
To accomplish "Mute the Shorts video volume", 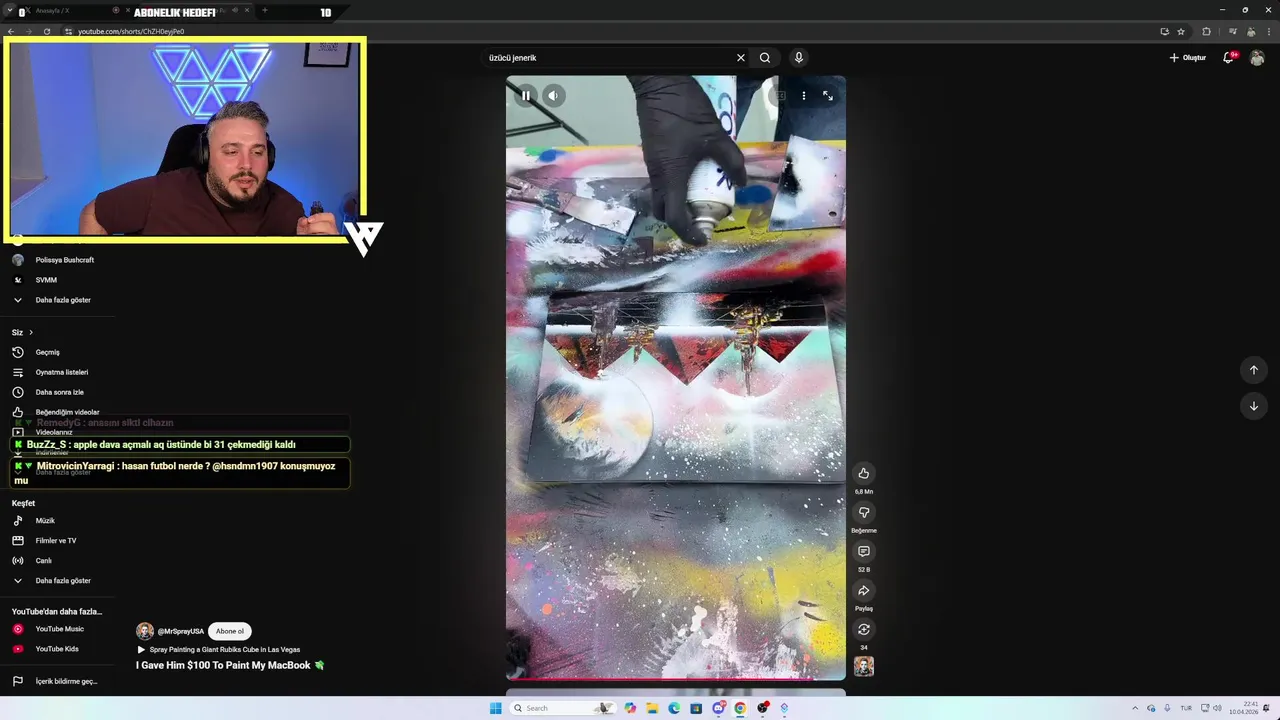I will point(553,96).
